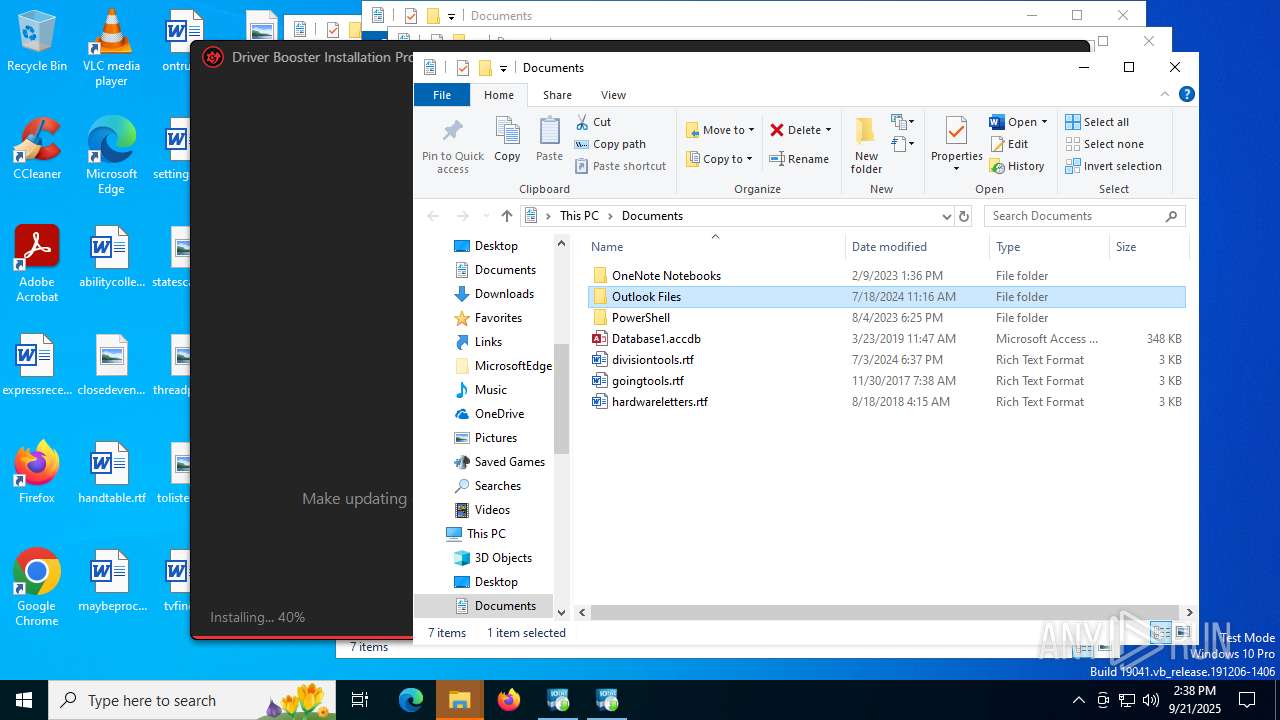Click Copy path in Clipboard group
Image resolution: width=1280 pixels, height=720 pixels.
click(x=610, y=144)
